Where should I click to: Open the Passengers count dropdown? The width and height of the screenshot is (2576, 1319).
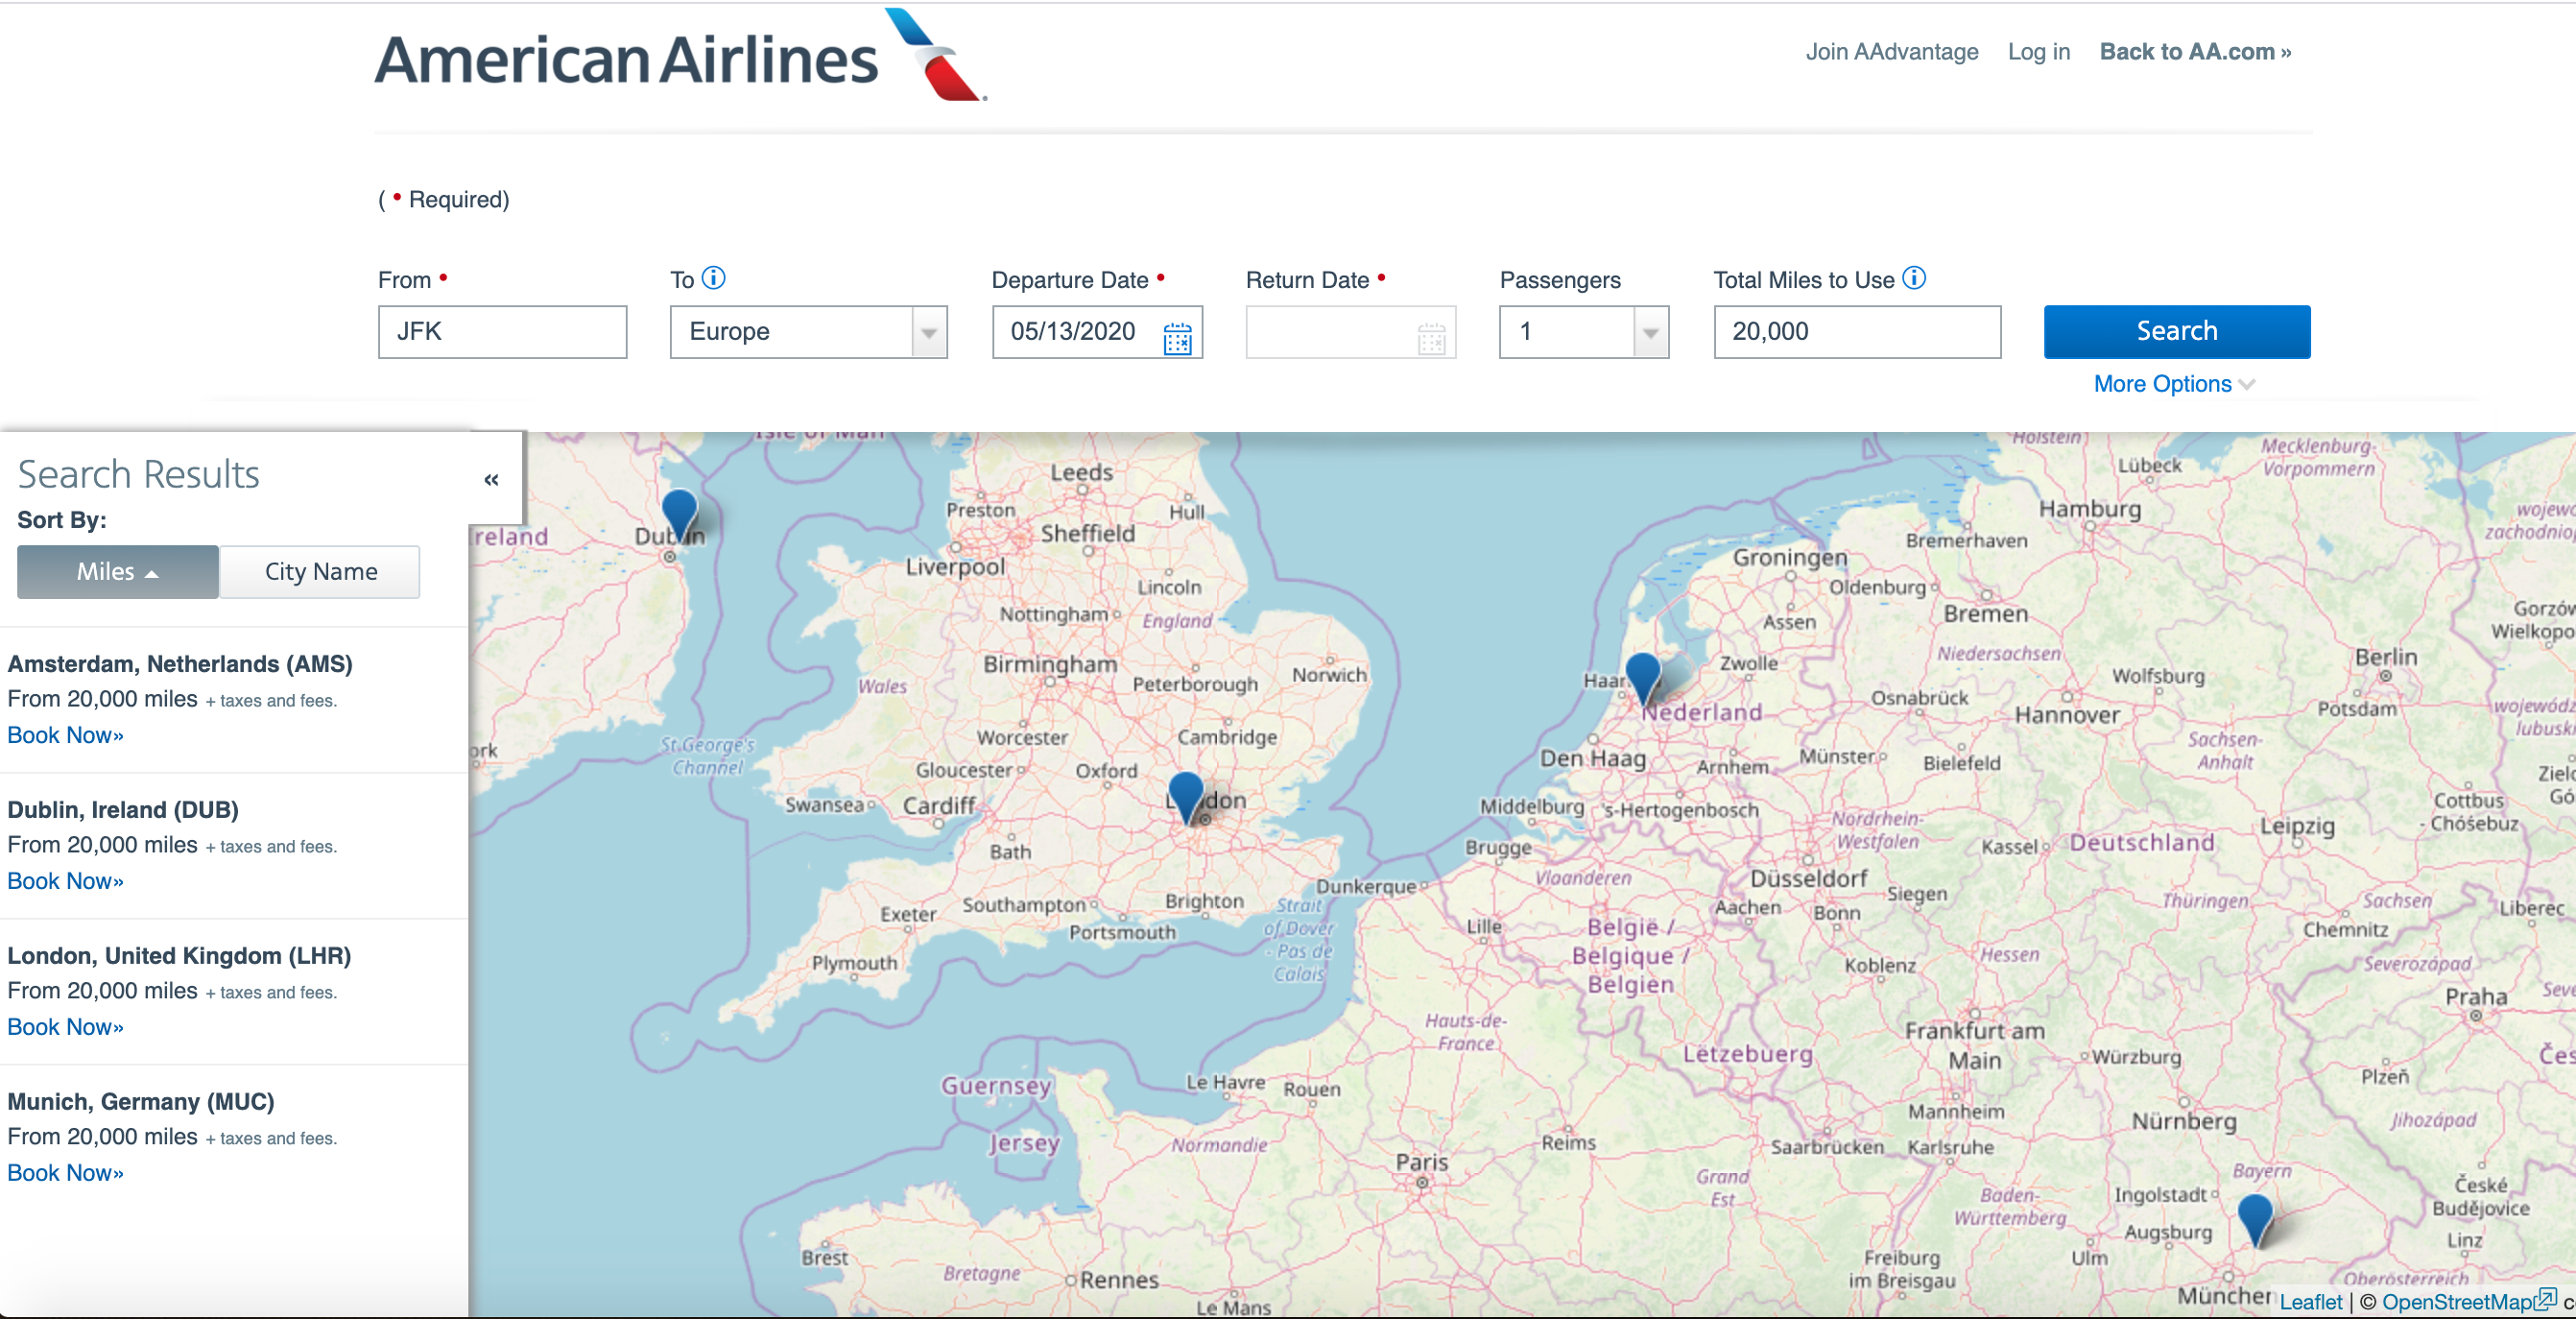click(1583, 332)
